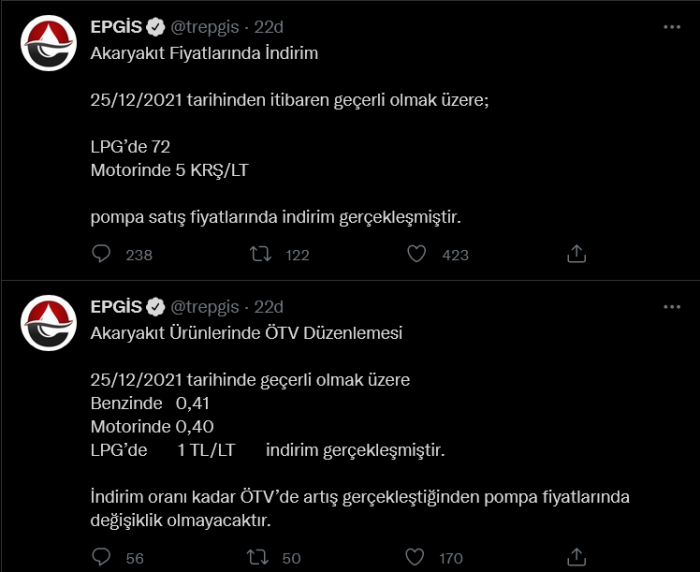Like the tweet with 423 likes

point(417,254)
